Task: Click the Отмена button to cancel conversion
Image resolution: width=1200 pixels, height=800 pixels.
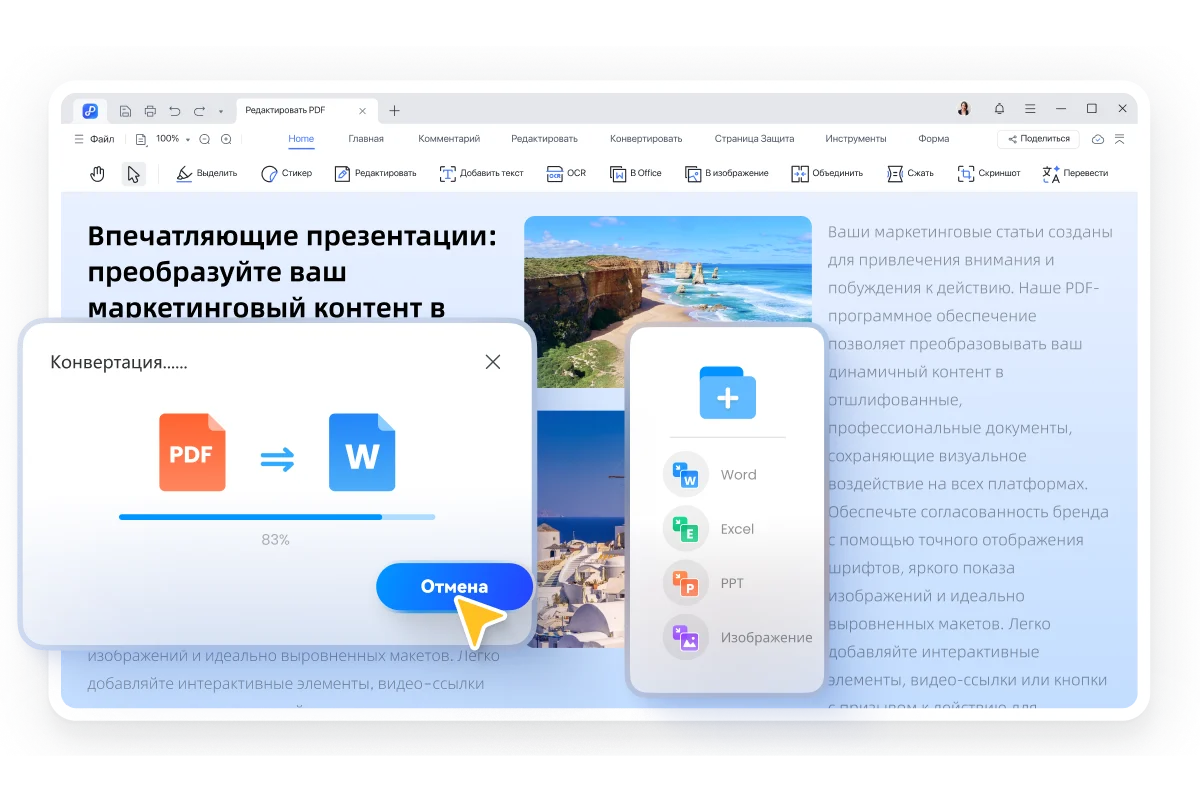Action: 453,587
